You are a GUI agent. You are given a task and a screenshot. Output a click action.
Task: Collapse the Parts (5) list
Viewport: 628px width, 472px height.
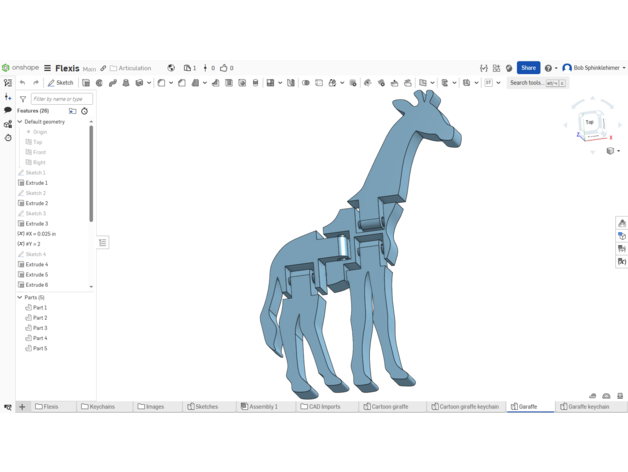click(19, 297)
